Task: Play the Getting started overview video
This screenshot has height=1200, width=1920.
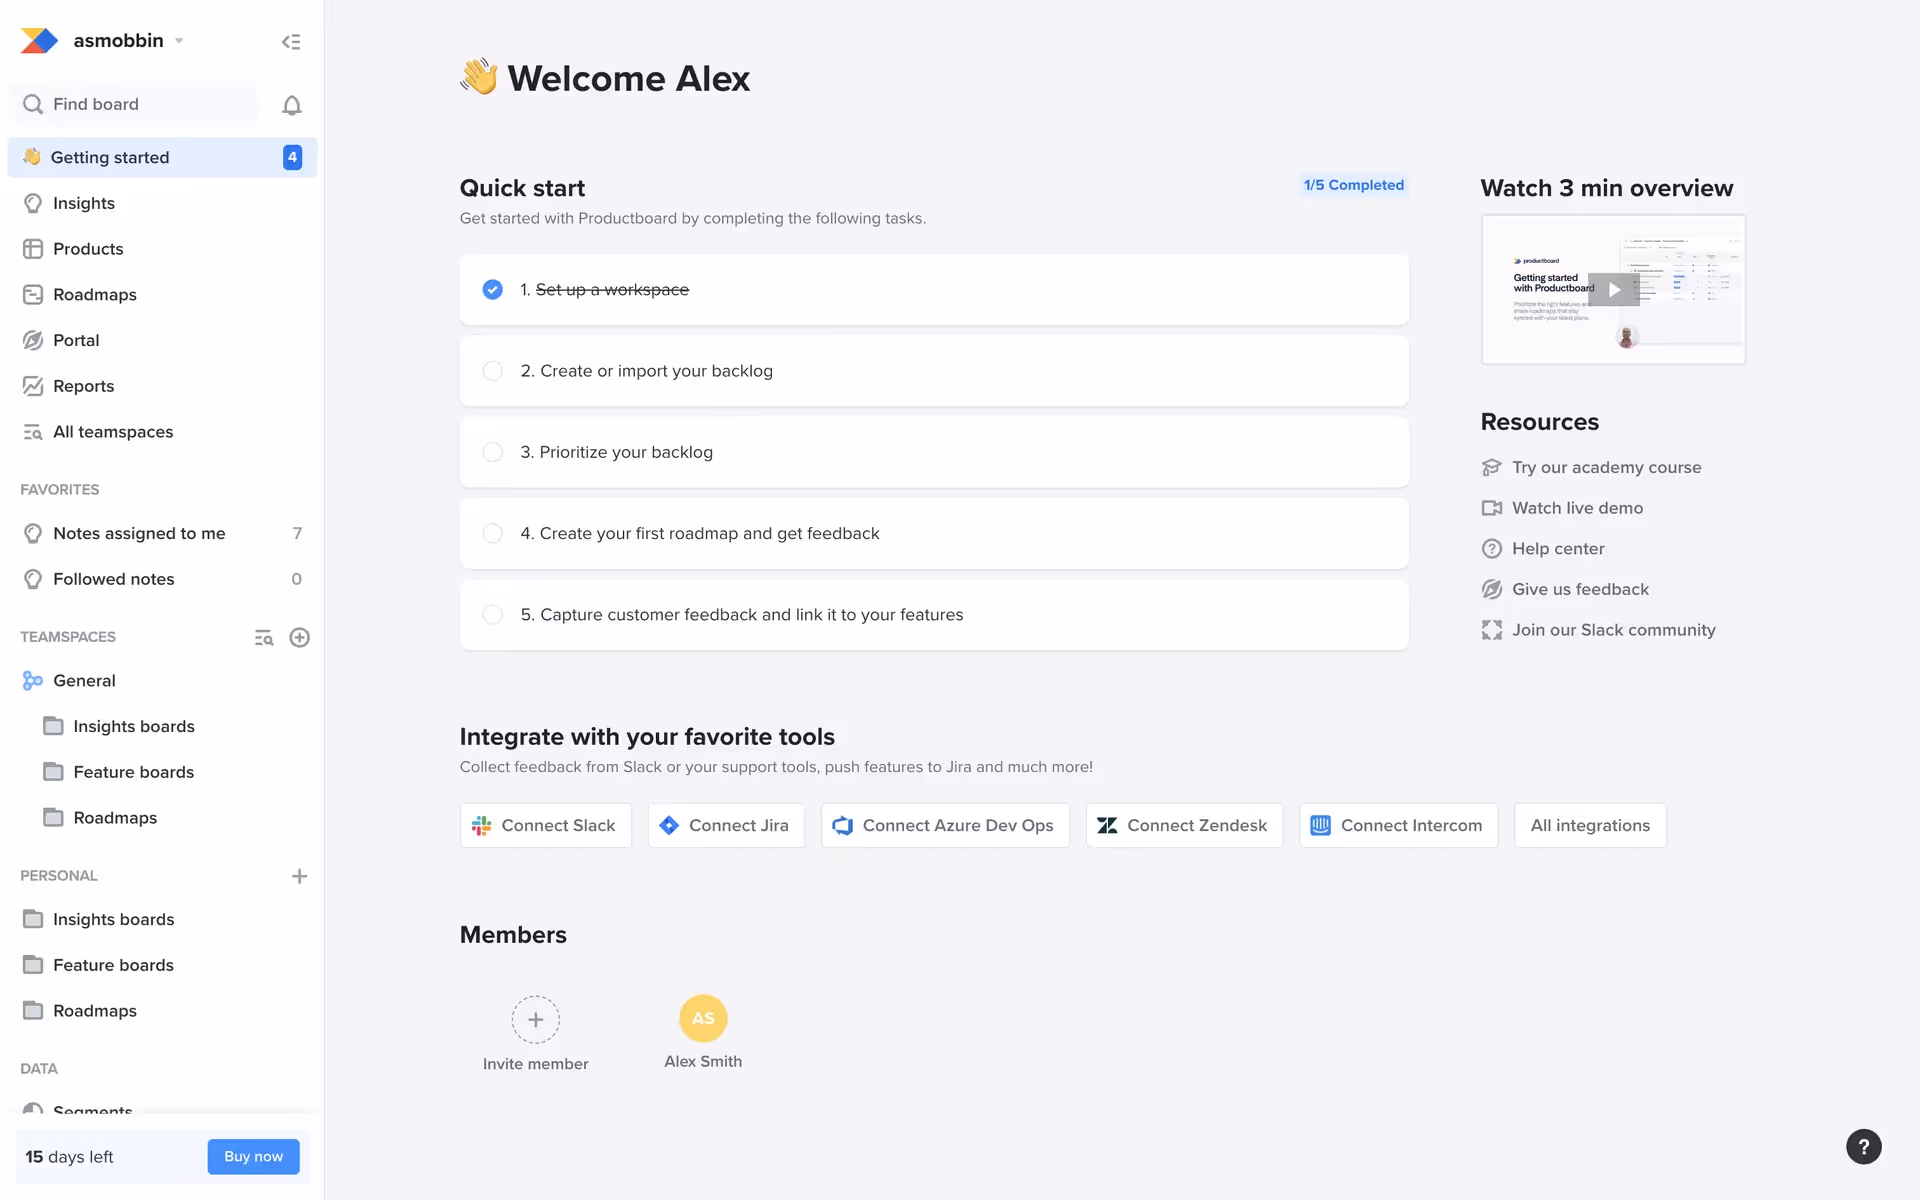Action: (x=1613, y=290)
